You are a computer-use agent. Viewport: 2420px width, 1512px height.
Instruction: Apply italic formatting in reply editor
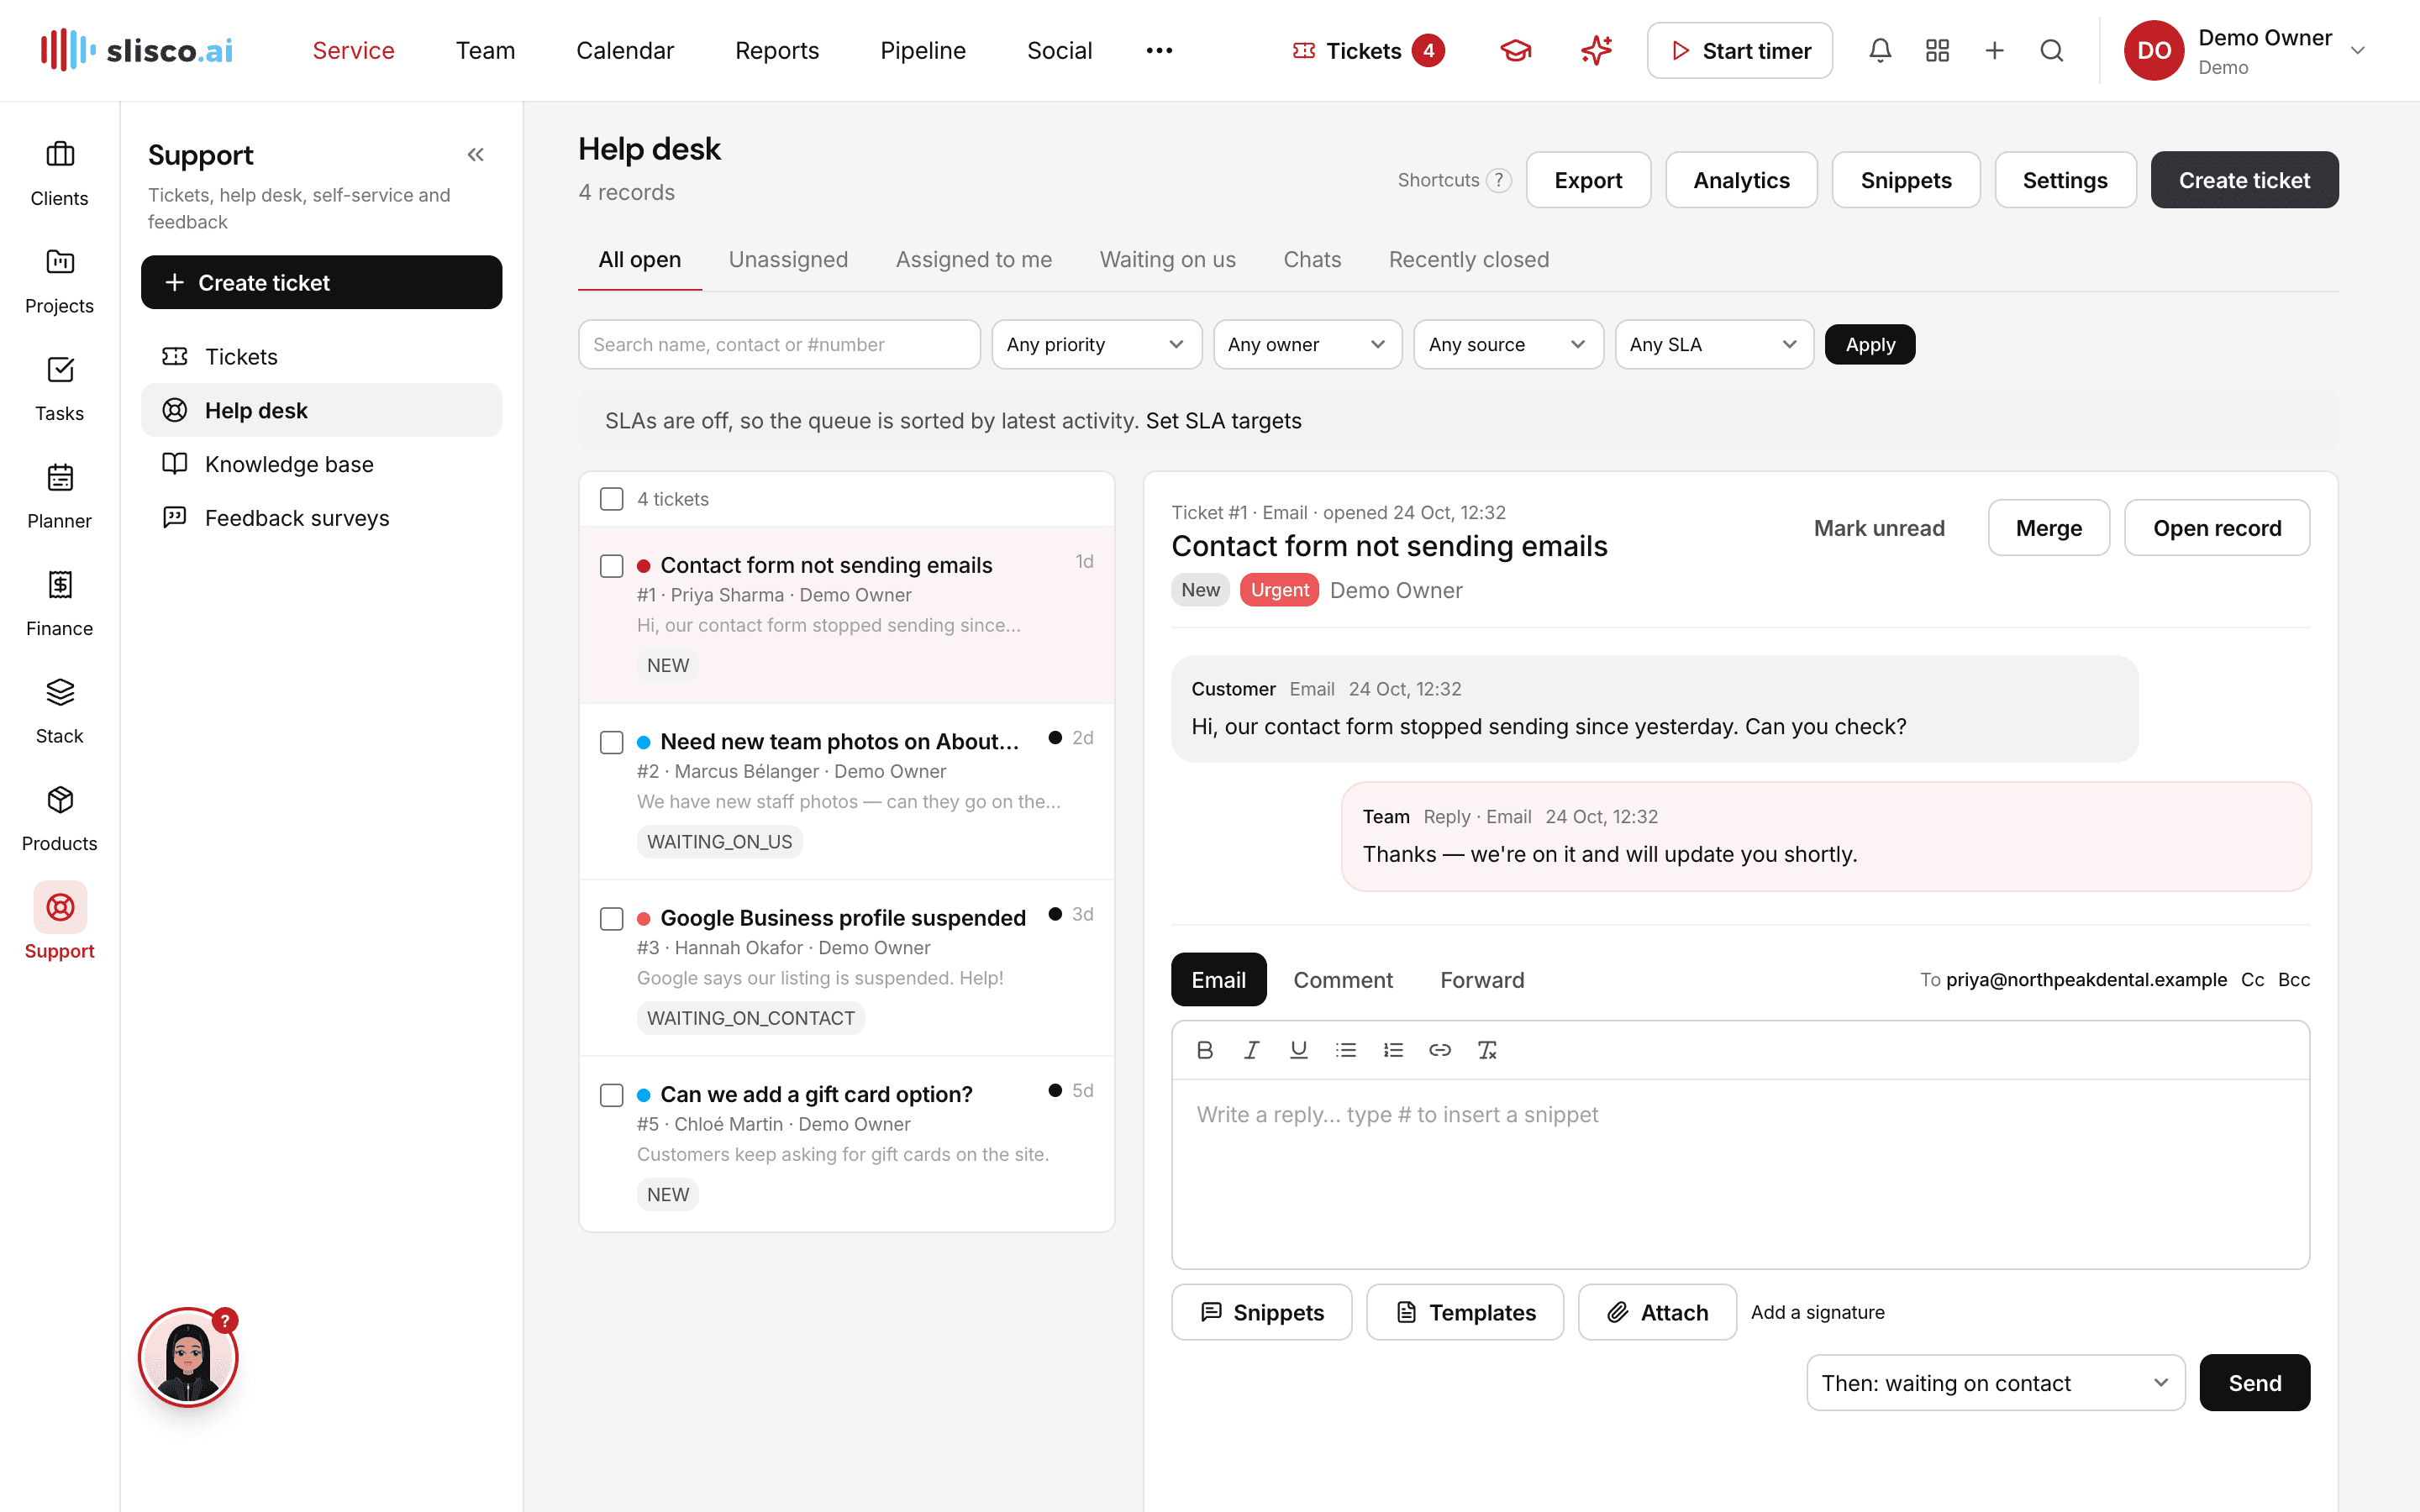tap(1251, 1050)
